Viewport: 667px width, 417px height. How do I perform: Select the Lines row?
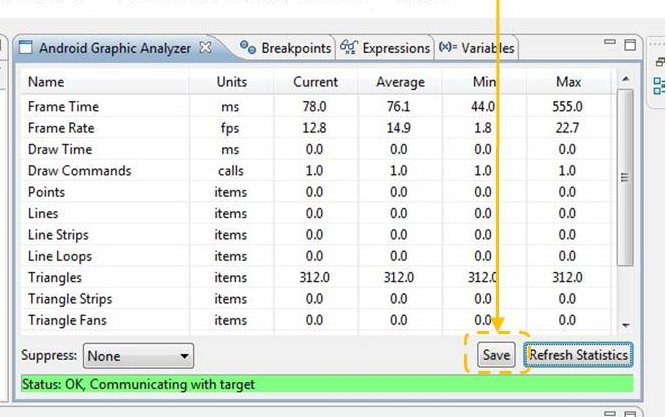[x=316, y=213]
